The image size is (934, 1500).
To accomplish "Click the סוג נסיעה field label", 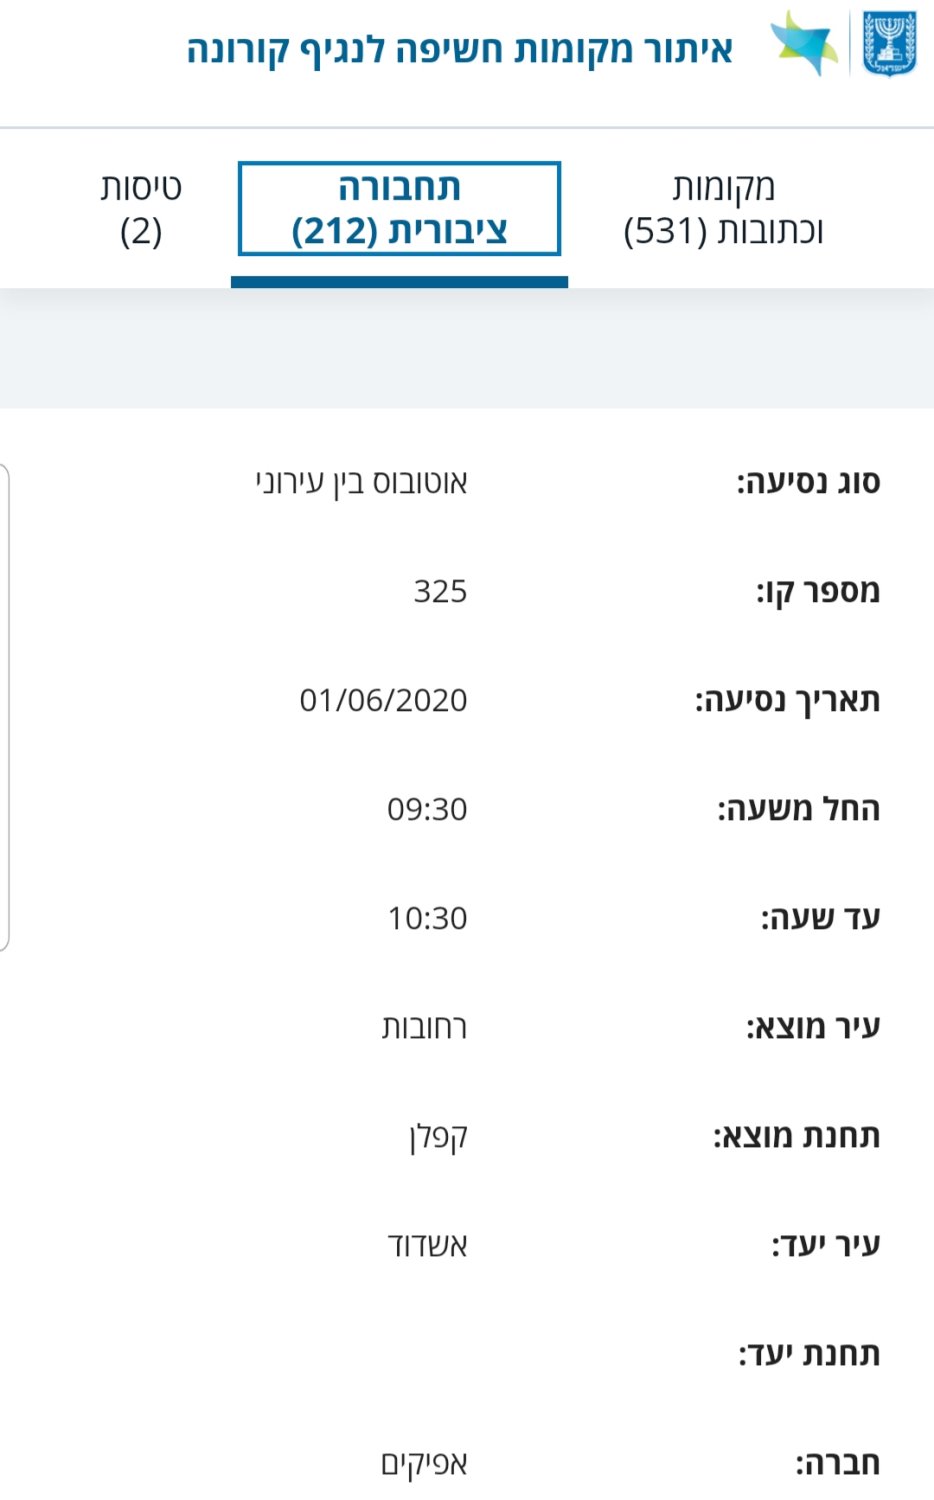I will [x=808, y=482].
